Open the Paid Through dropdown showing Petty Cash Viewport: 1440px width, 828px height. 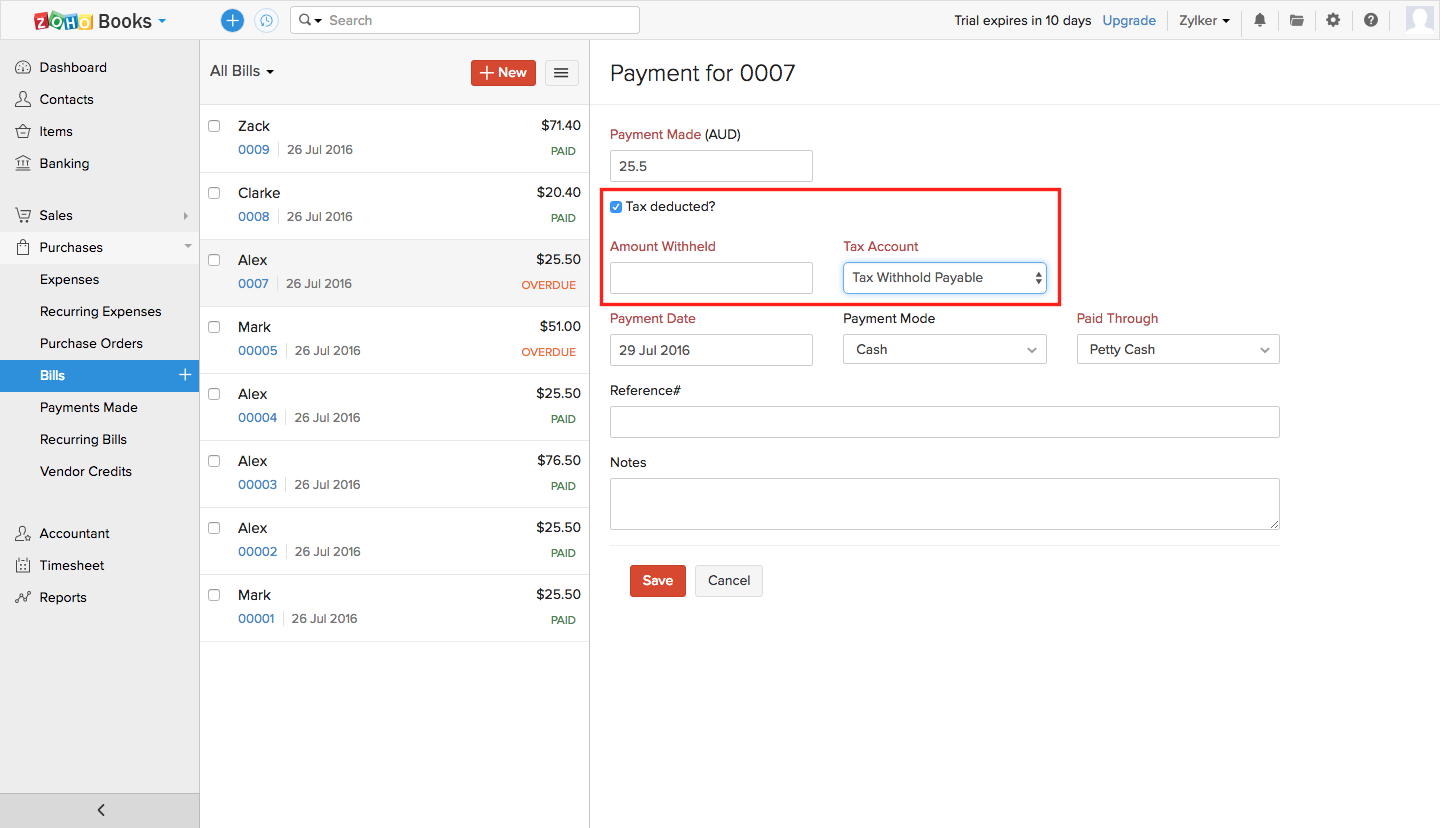1177,349
